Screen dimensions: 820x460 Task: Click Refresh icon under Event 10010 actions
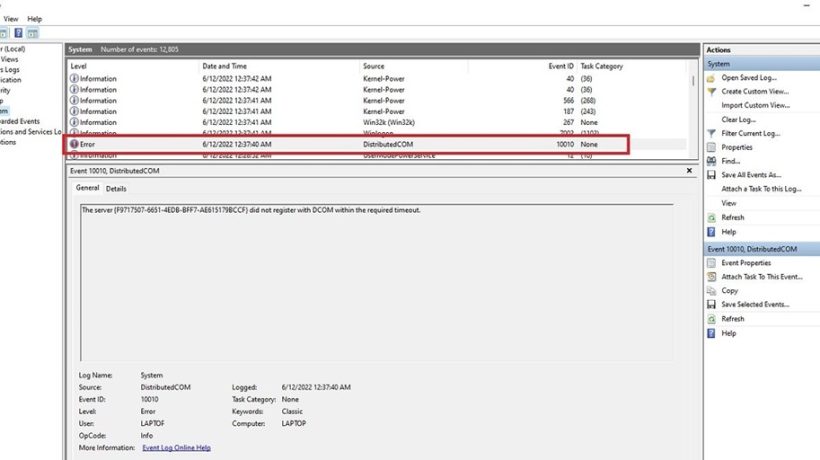tap(711, 319)
